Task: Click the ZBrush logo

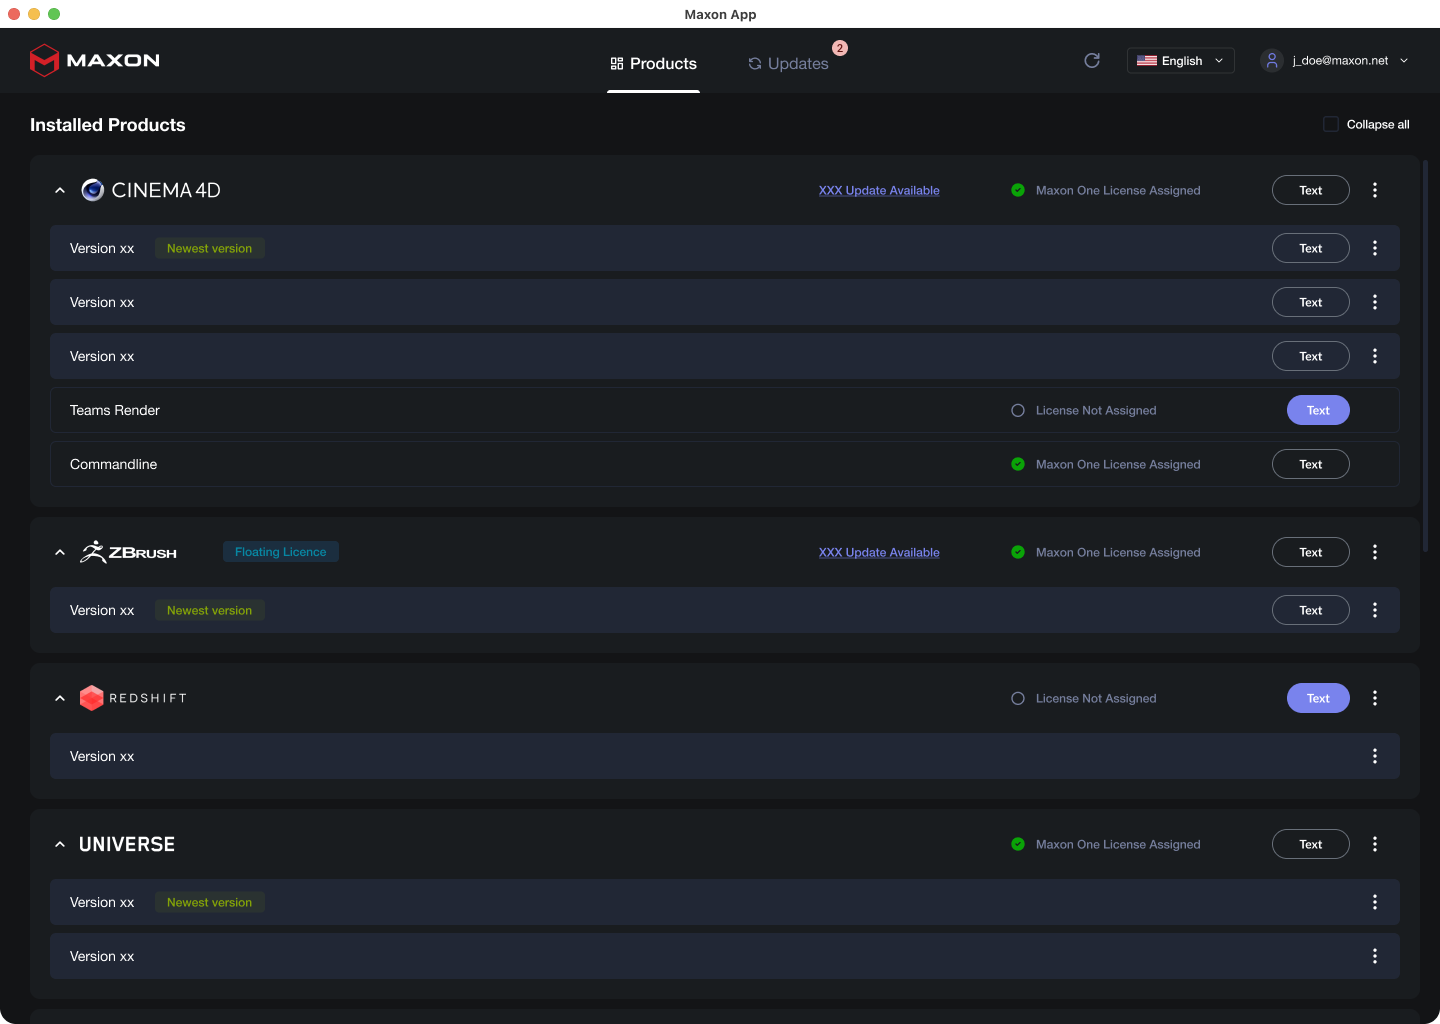Action: tap(129, 552)
